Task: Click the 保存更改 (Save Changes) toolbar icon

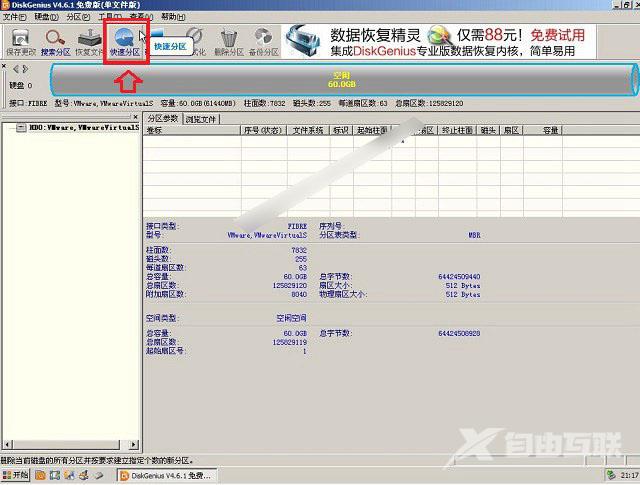Action: [20, 42]
